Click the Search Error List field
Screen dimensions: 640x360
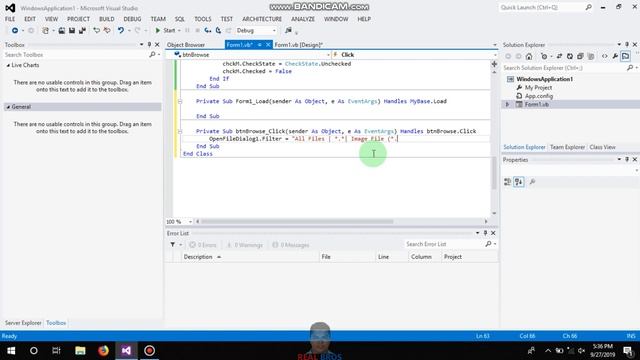click(444, 244)
